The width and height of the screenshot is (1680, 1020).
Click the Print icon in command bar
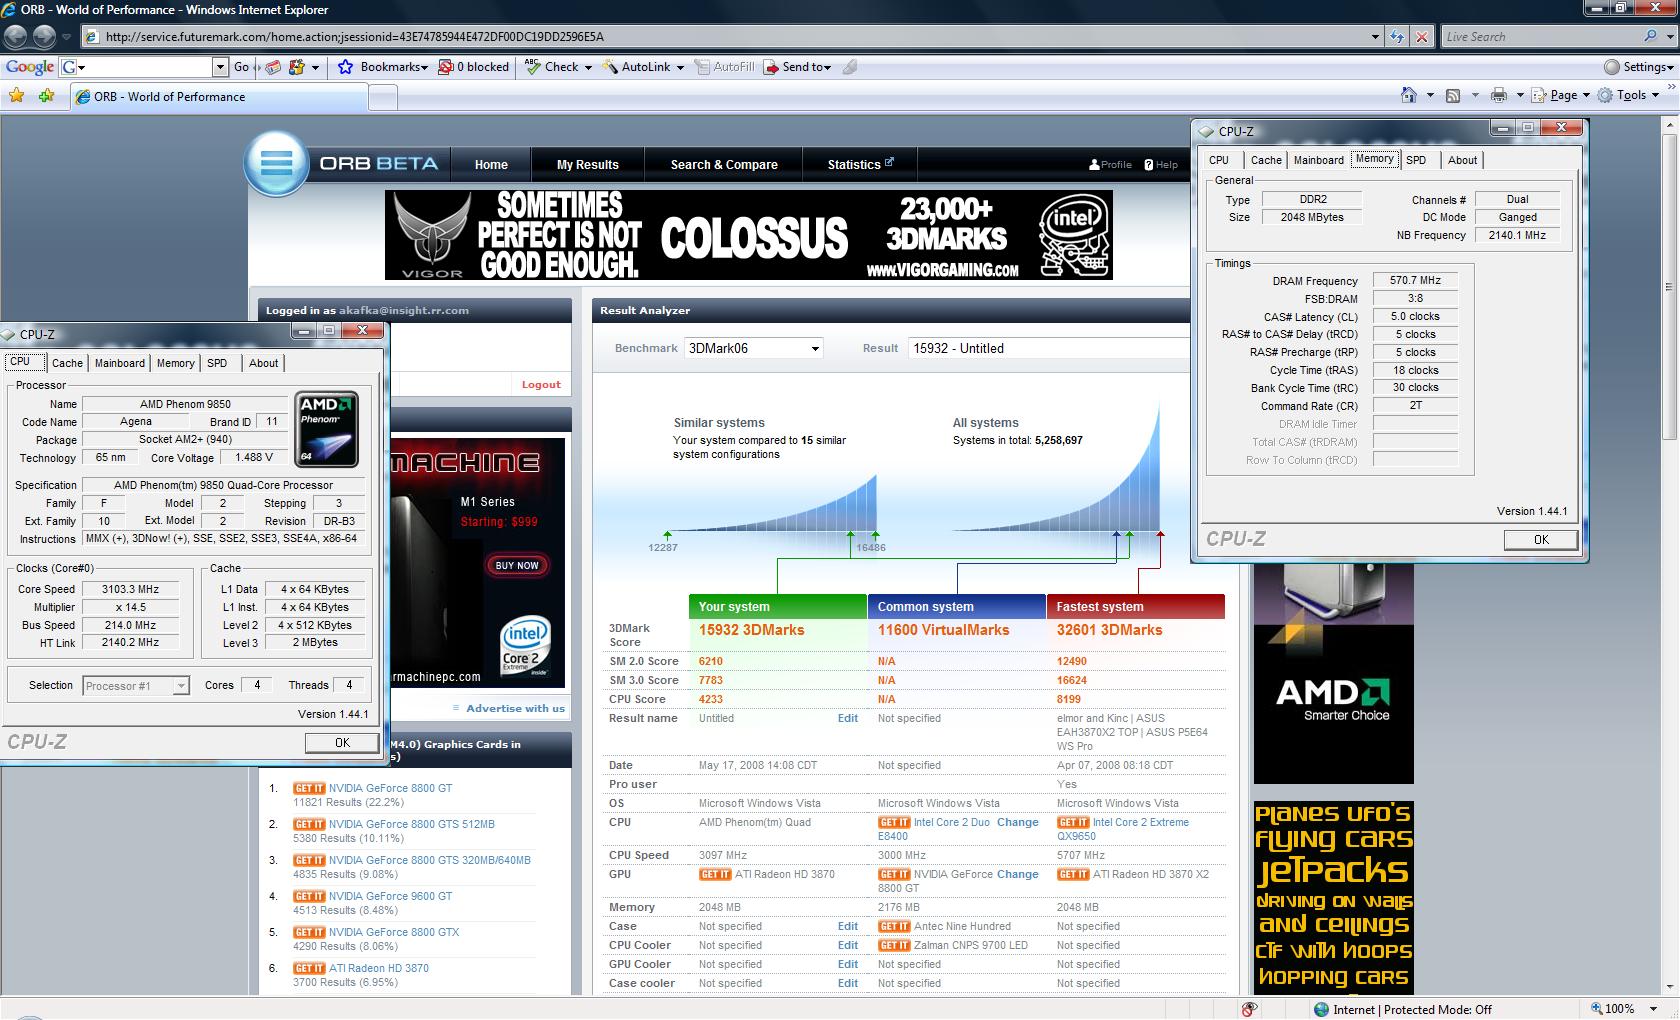[x=1498, y=95]
